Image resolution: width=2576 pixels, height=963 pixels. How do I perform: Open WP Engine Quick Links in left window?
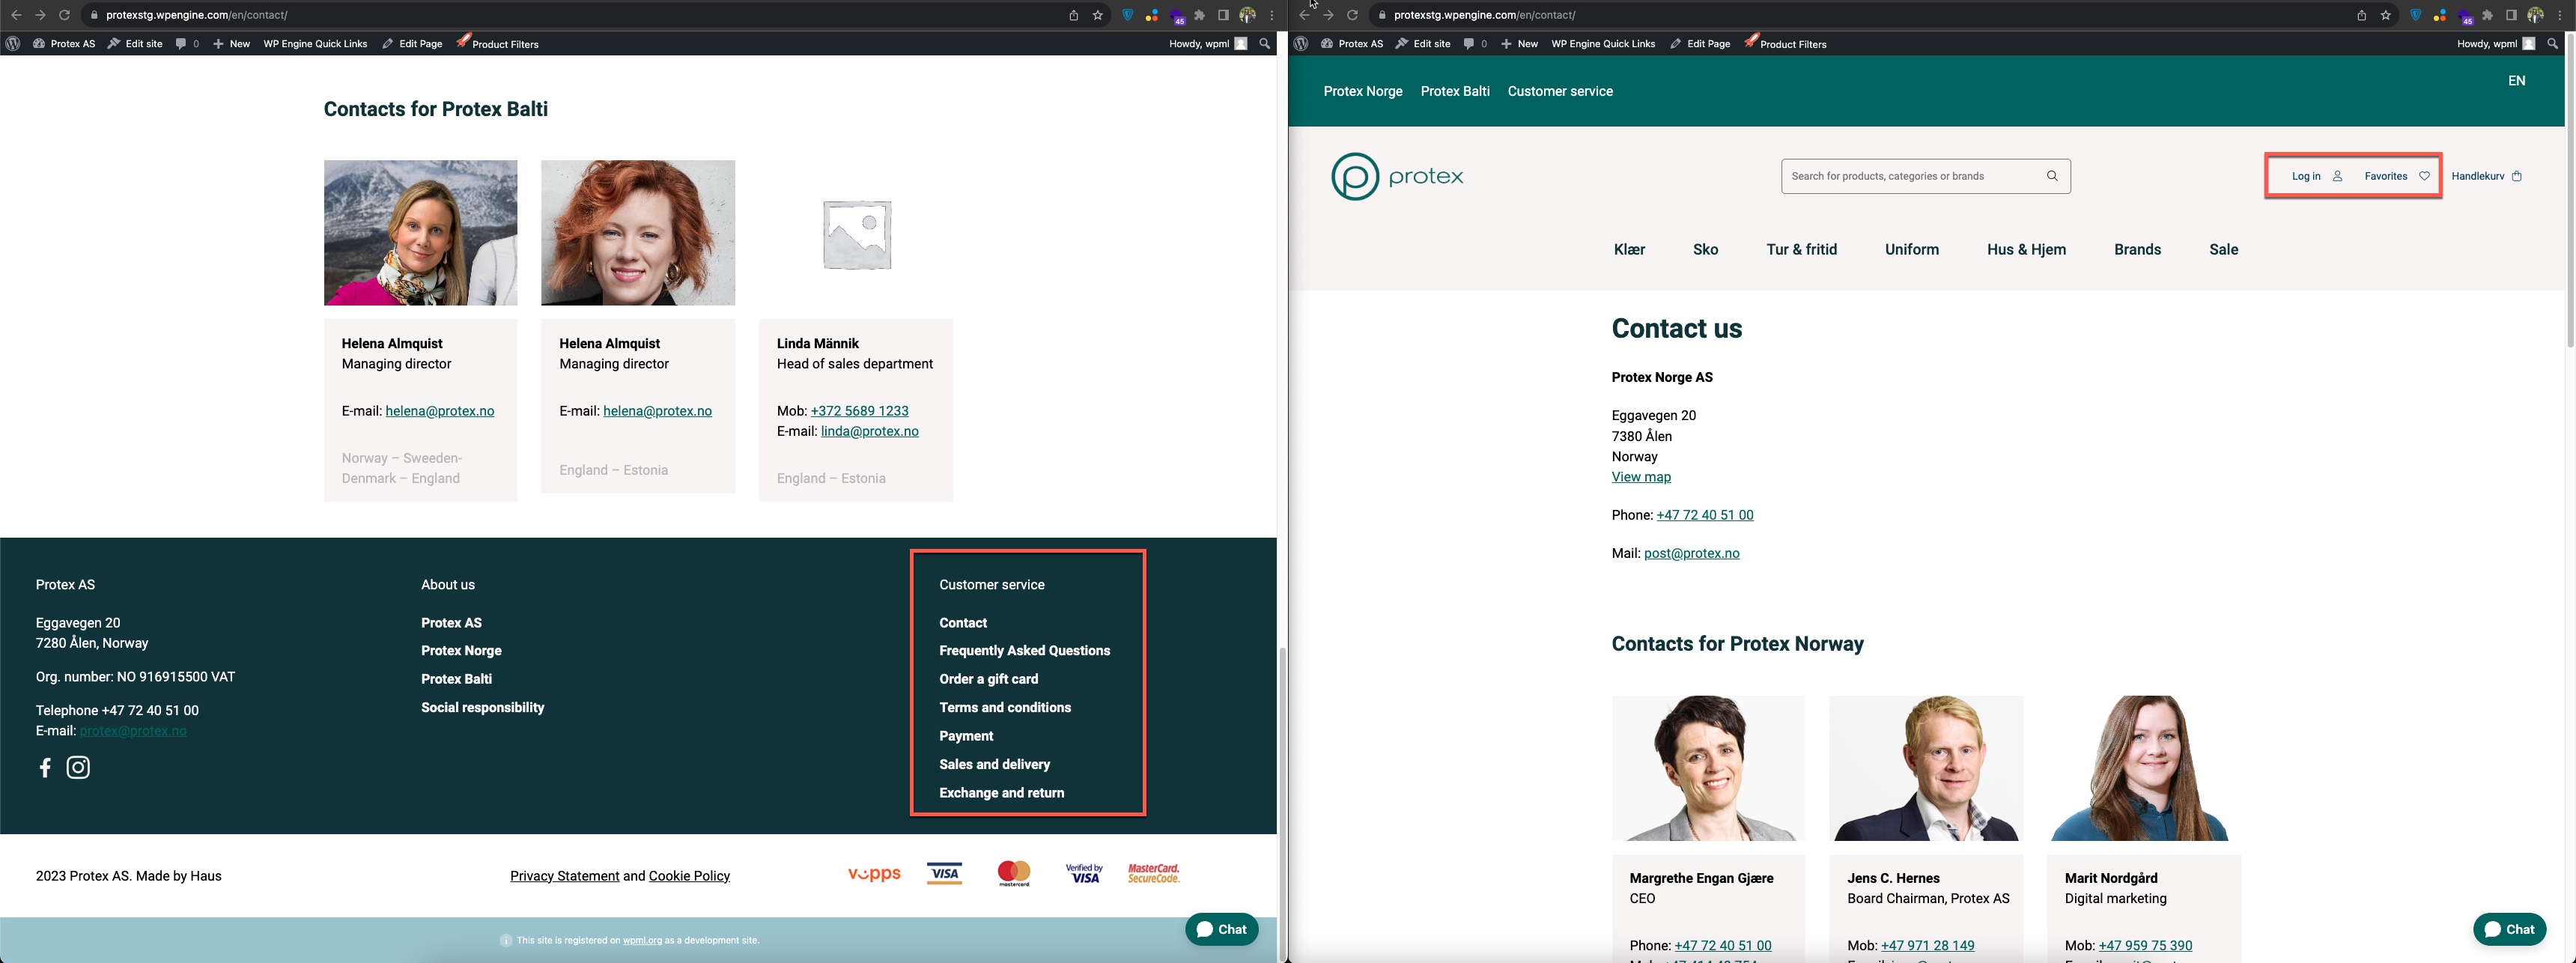click(x=315, y=44)
